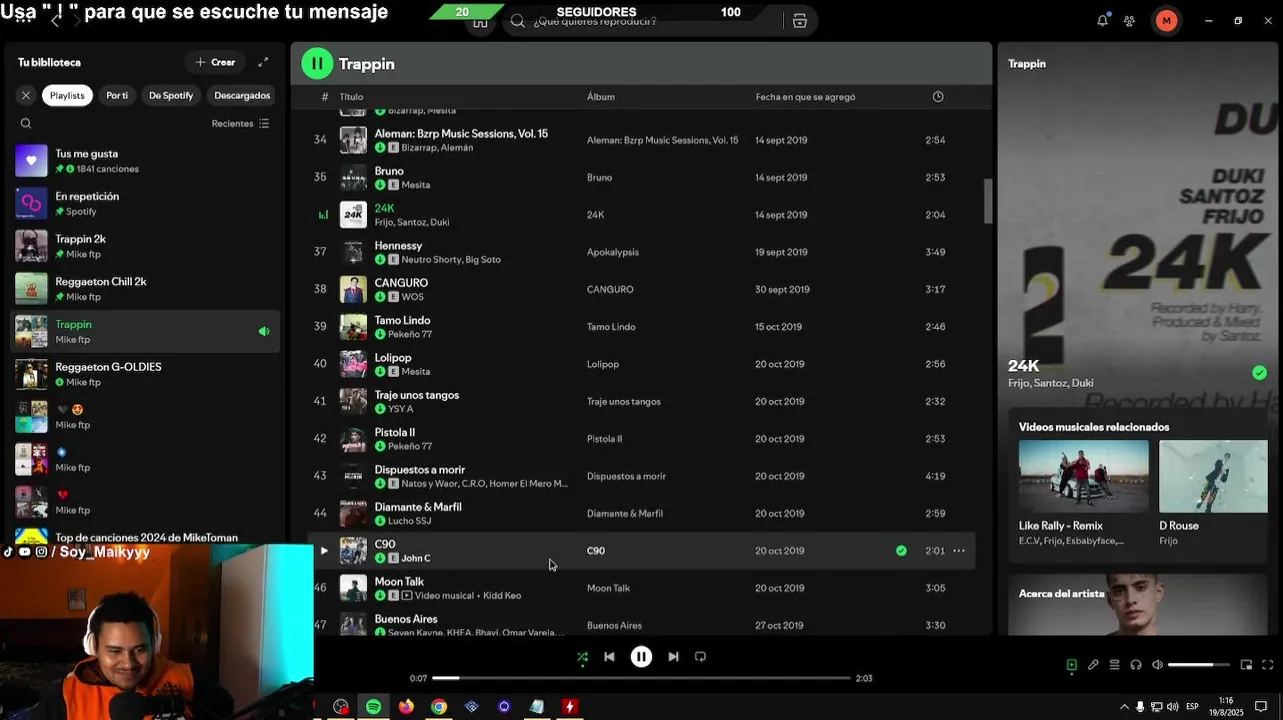Sort tracks by the Título column header
This screenshot has width=1283, height=720.
click(x=351, y=97)
